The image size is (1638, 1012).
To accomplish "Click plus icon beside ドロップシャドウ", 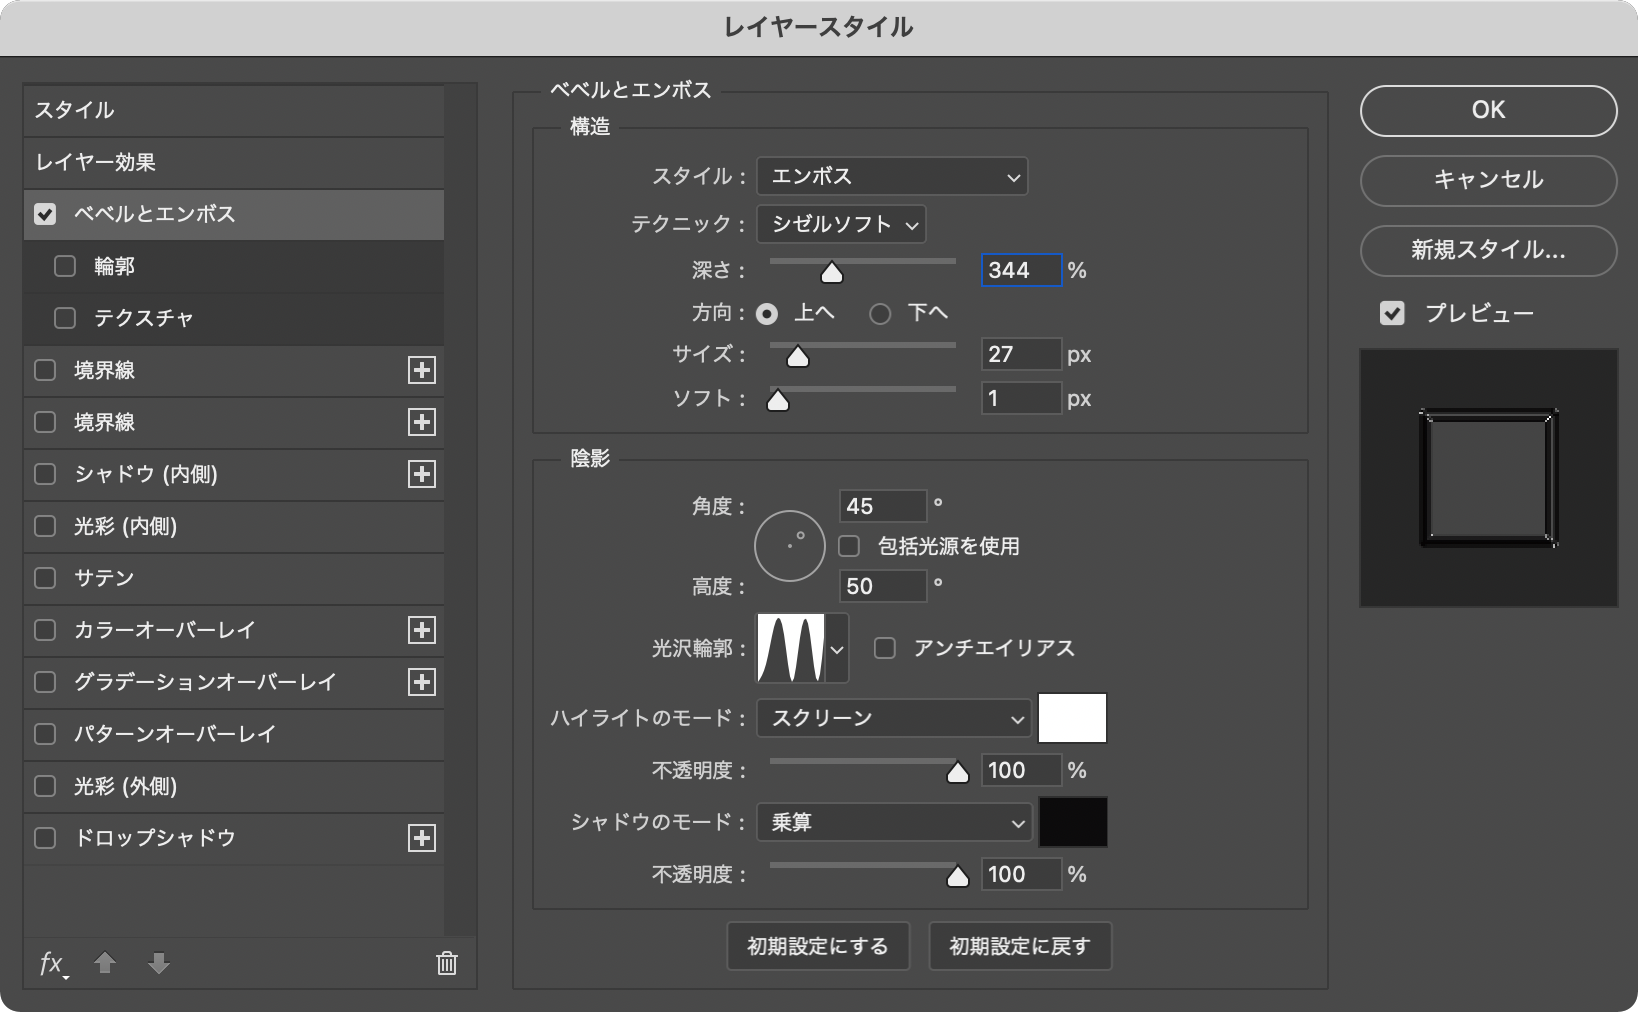I will [x=422, y=838].
